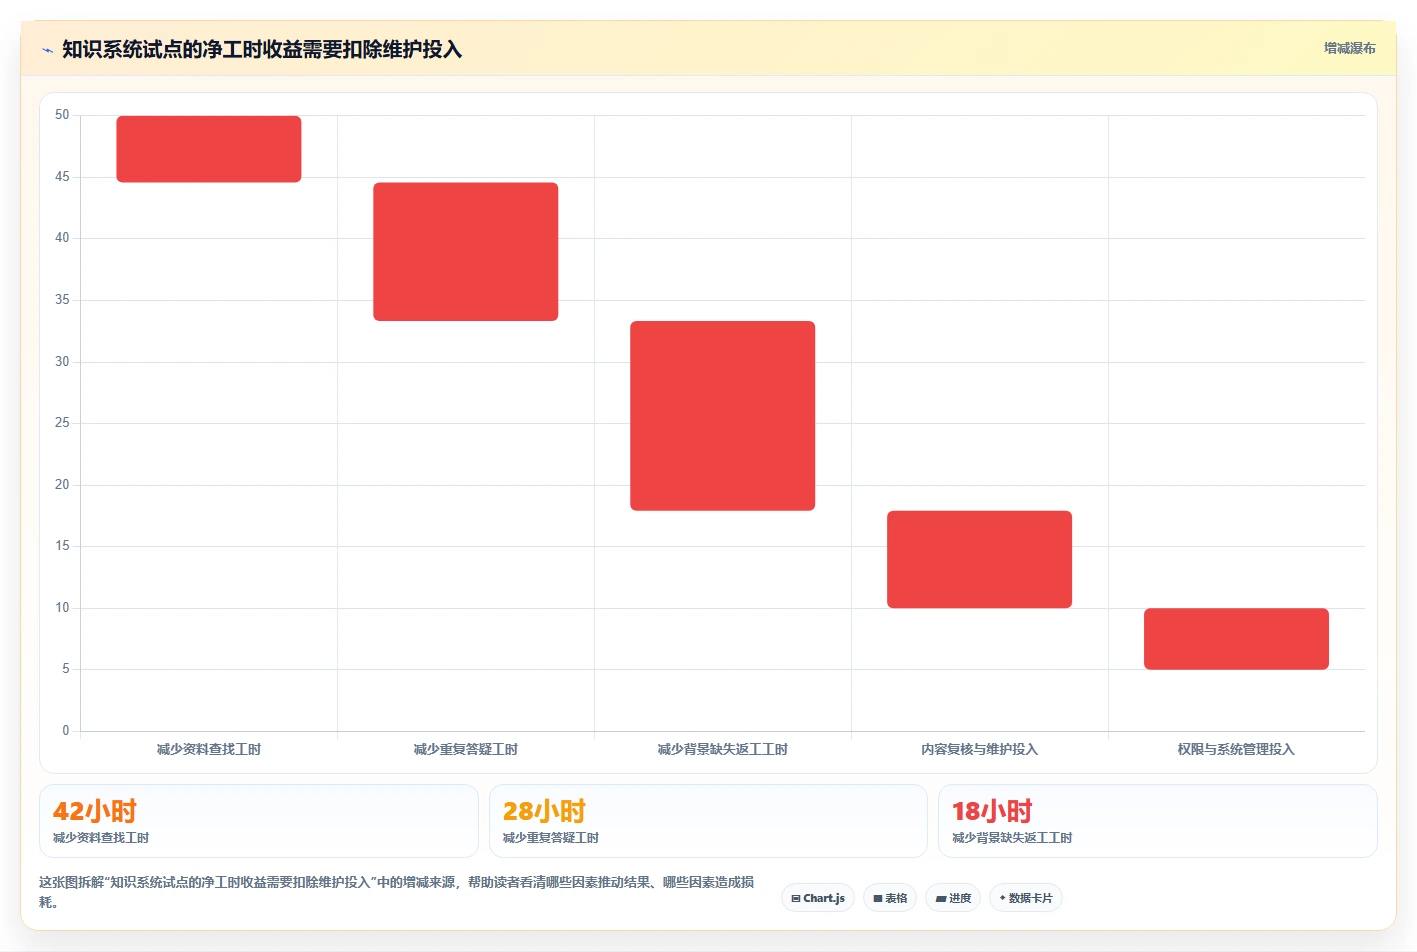1417x952 pixels.
Task: Click the chart title 知识系统试点的净工时收益需要扣除维护投入
Action: 262,49
